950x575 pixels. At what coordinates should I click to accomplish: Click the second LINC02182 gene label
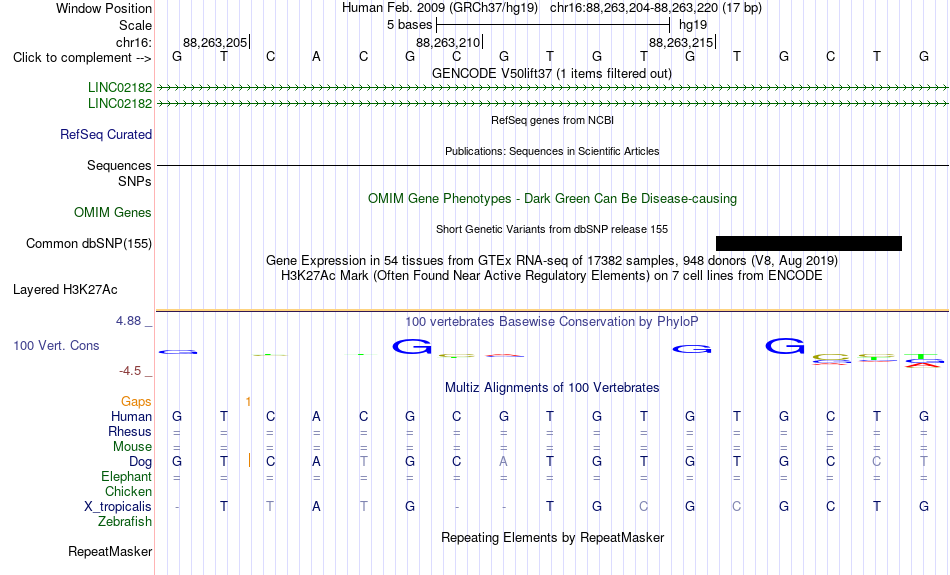coord(120,104)
